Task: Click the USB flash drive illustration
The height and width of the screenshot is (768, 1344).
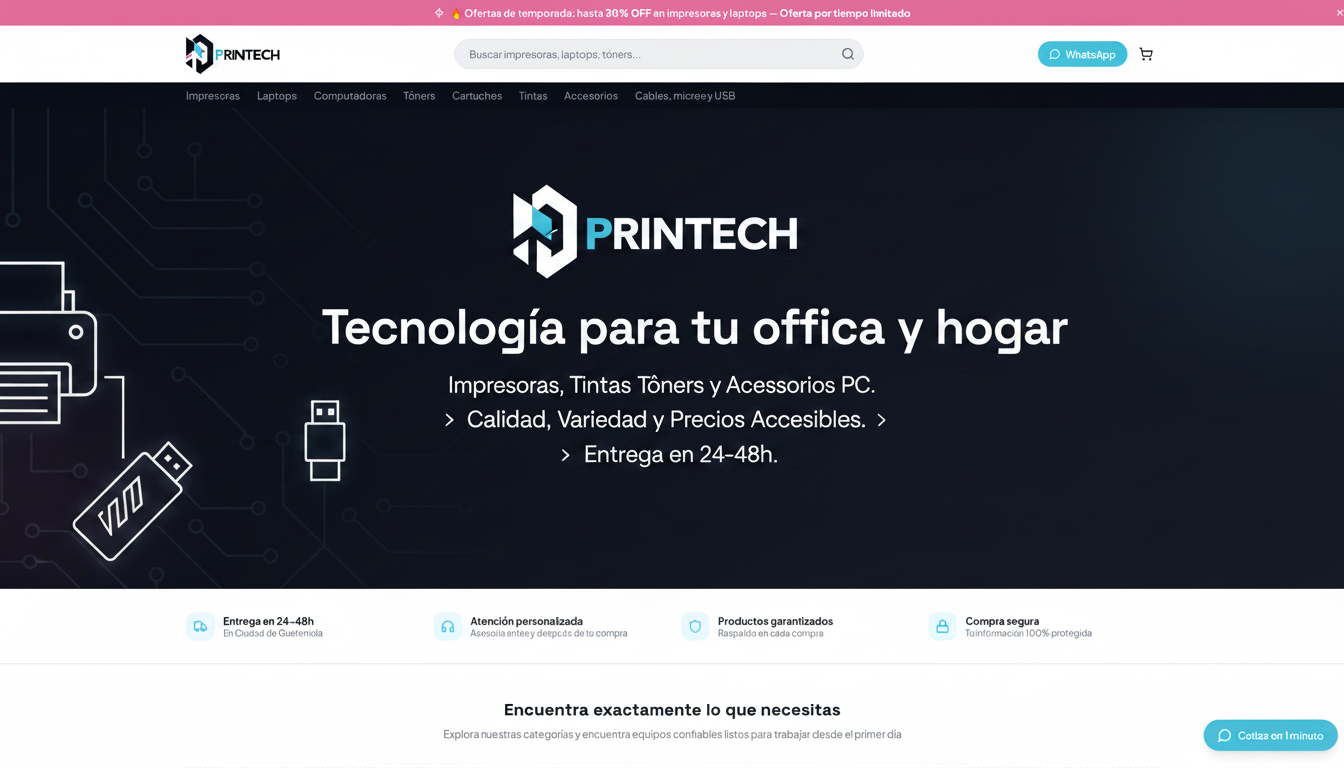Action: (x=132, y=501)
